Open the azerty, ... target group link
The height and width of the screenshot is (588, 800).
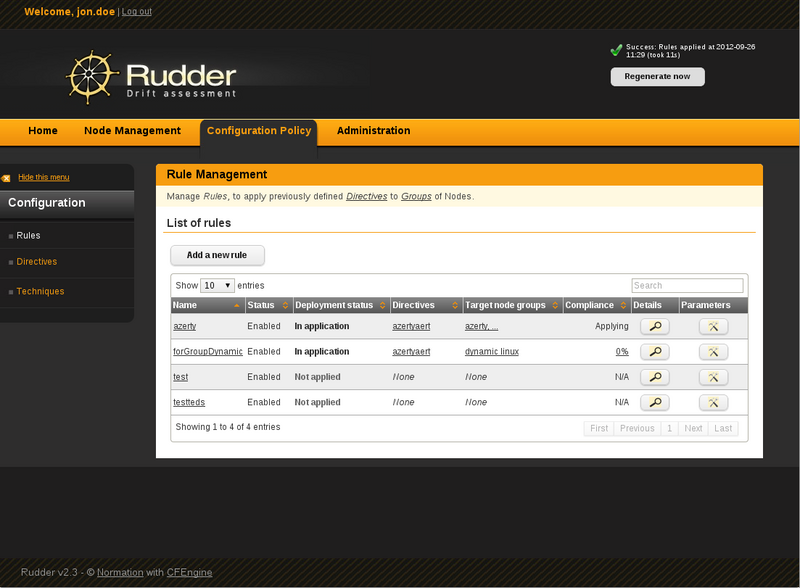coord(482,326)
